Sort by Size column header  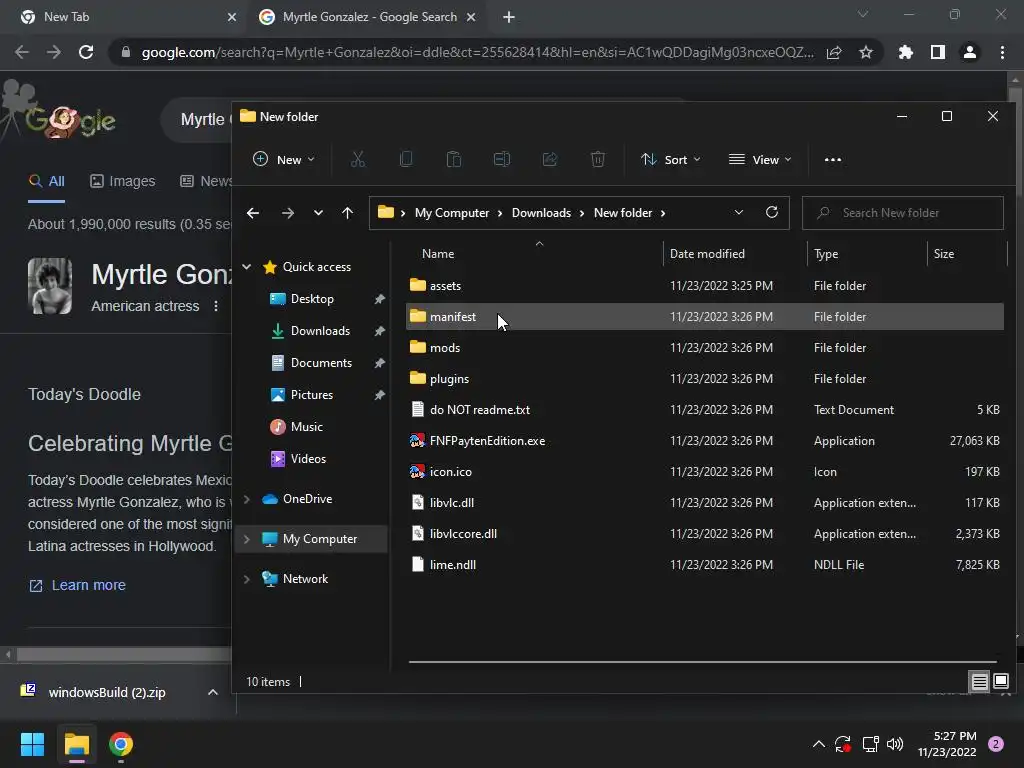coord(967,253)
